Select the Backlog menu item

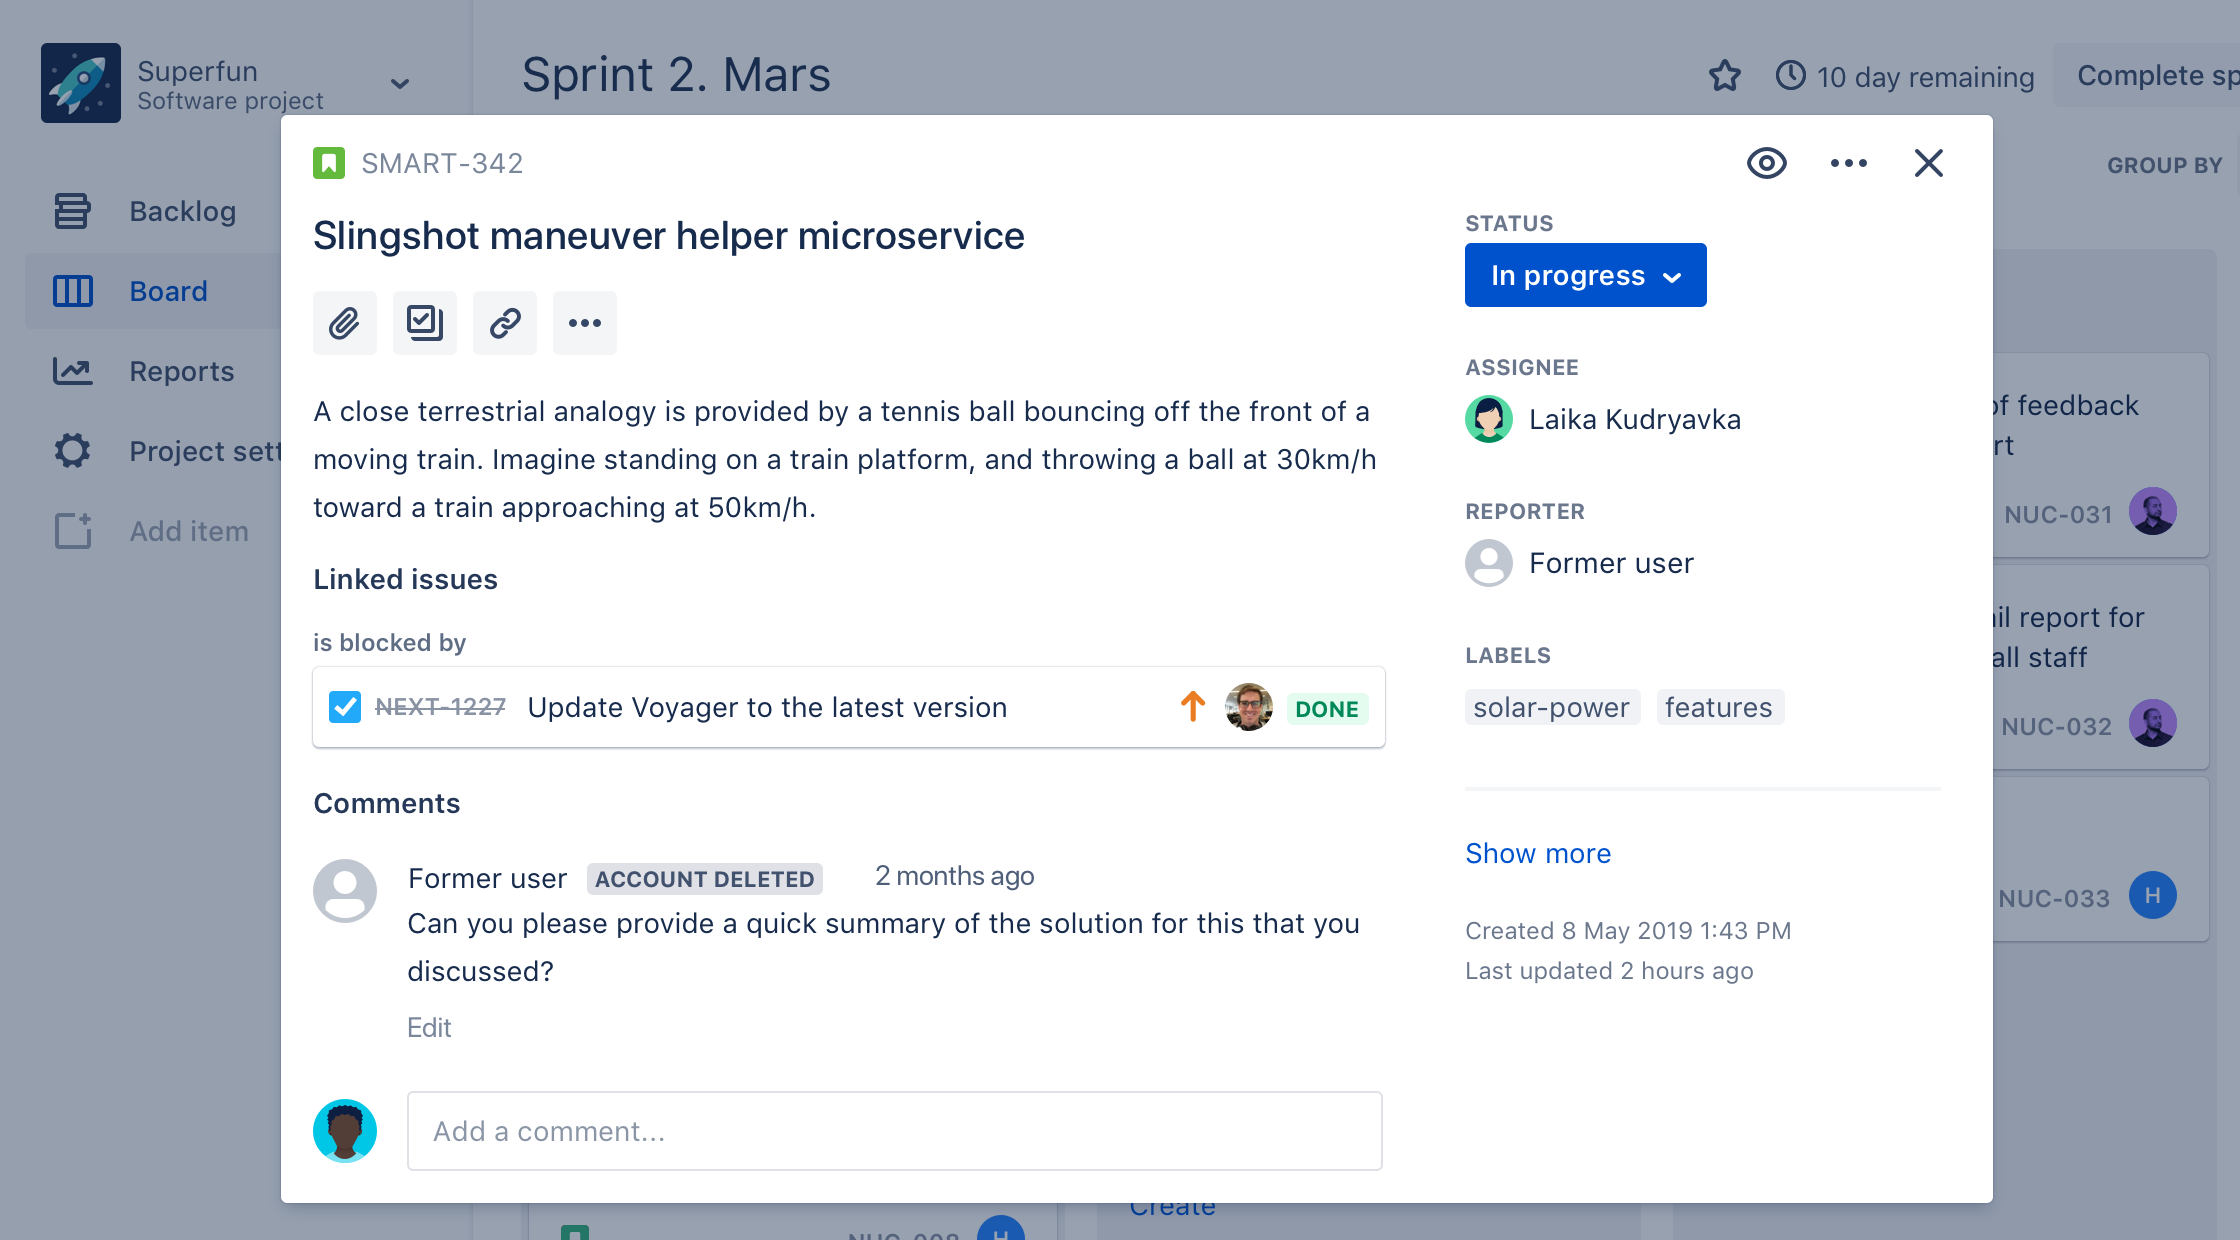point(182,211)
